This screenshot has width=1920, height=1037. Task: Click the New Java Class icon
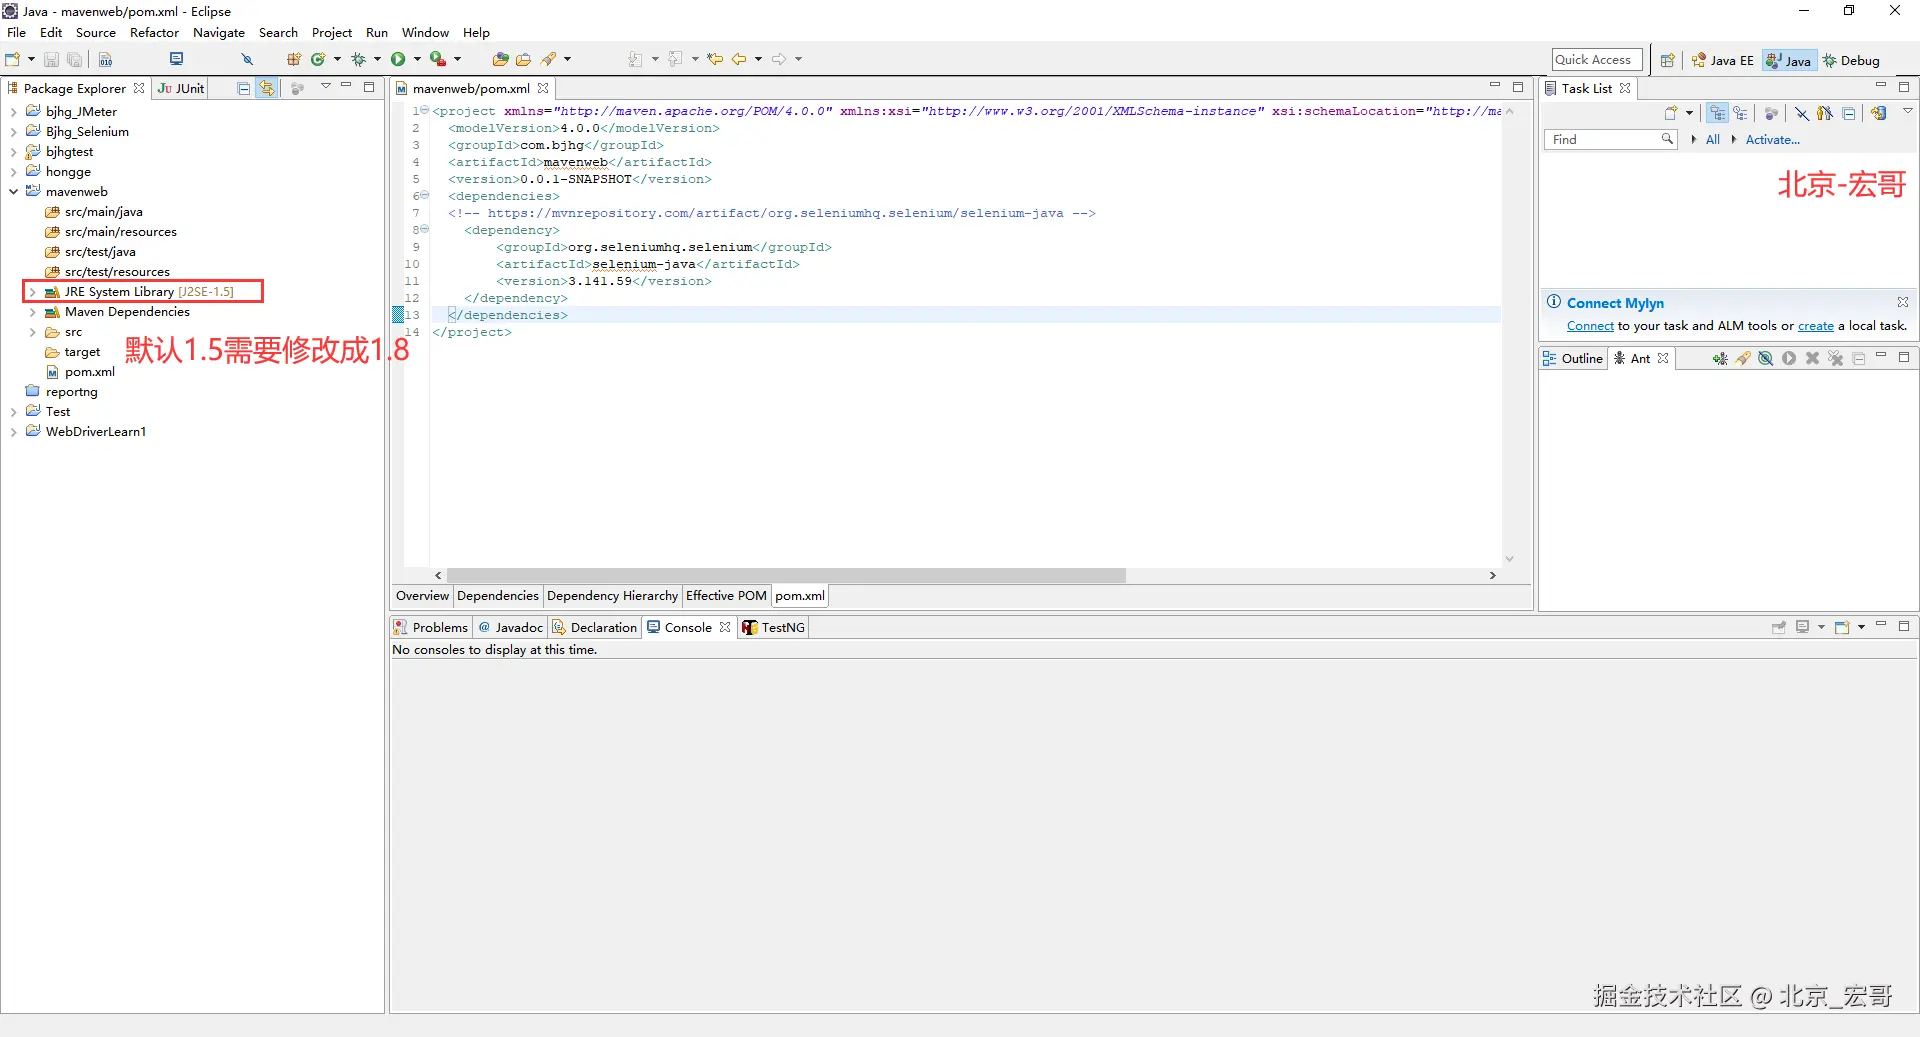click(318, 60)
